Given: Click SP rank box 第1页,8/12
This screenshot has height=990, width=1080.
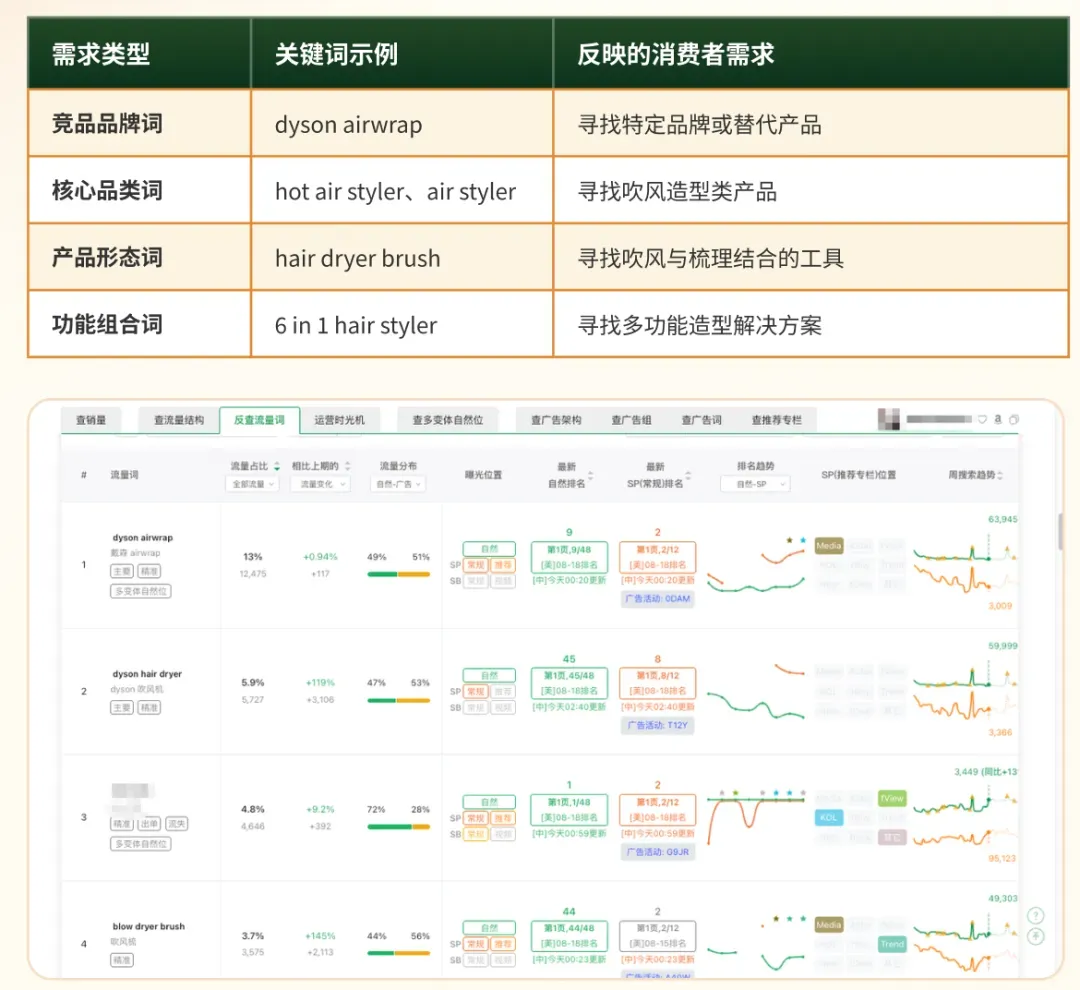Looking at the screenshot, I should pyautogui.click(x=657, y=683).
